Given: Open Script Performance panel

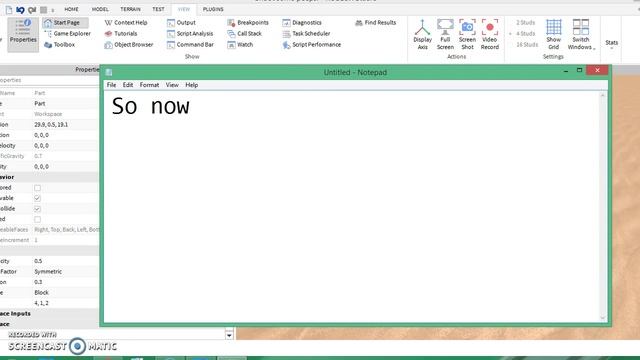Looking at the screenshot, I should [311, 44].
